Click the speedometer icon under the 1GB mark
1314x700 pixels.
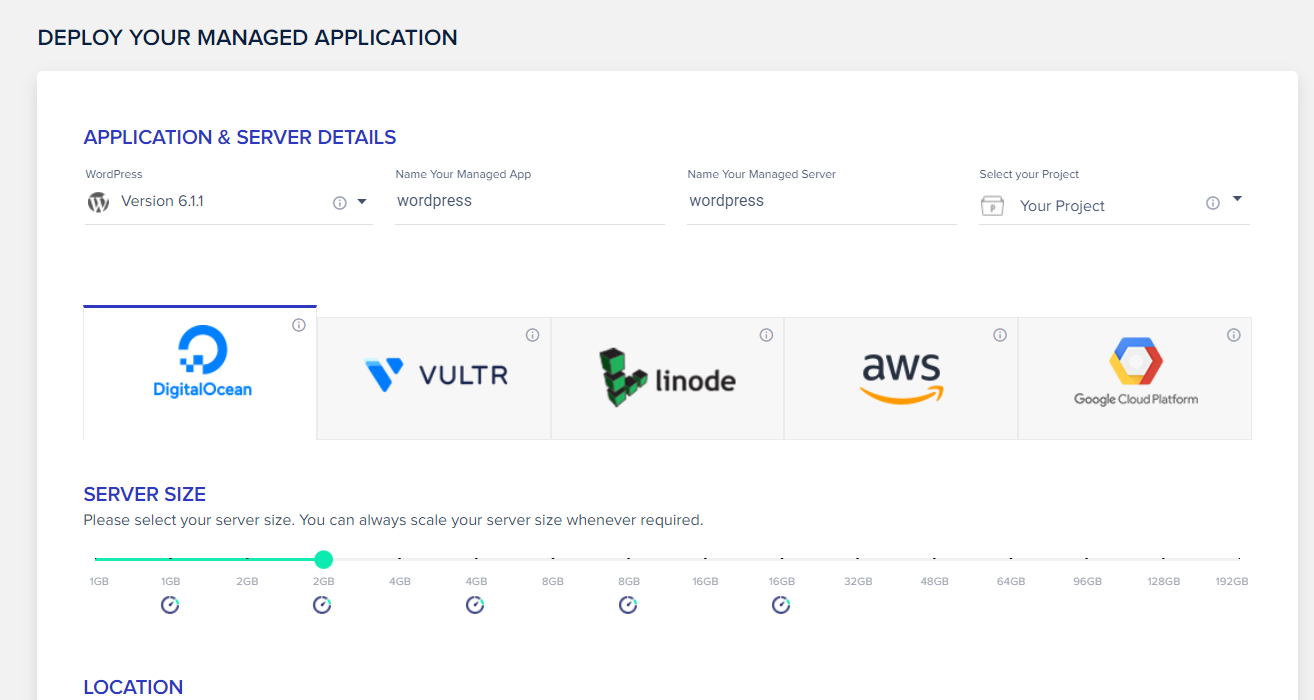click(x=170, y=605)
